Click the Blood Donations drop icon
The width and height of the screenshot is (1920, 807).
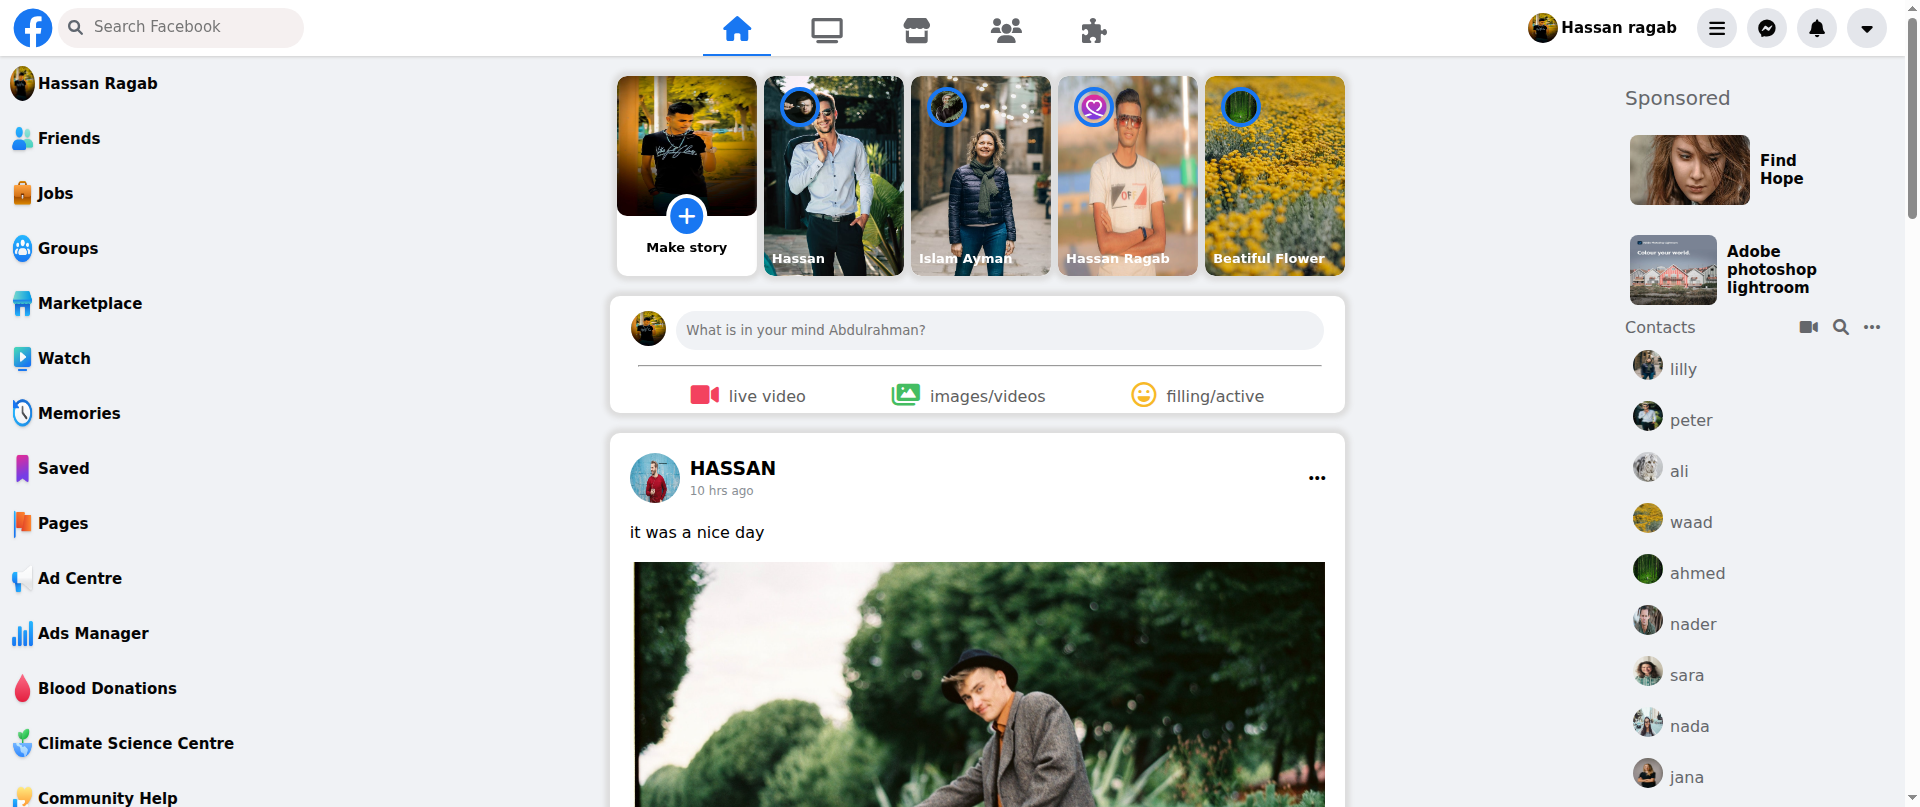point(22,688)
